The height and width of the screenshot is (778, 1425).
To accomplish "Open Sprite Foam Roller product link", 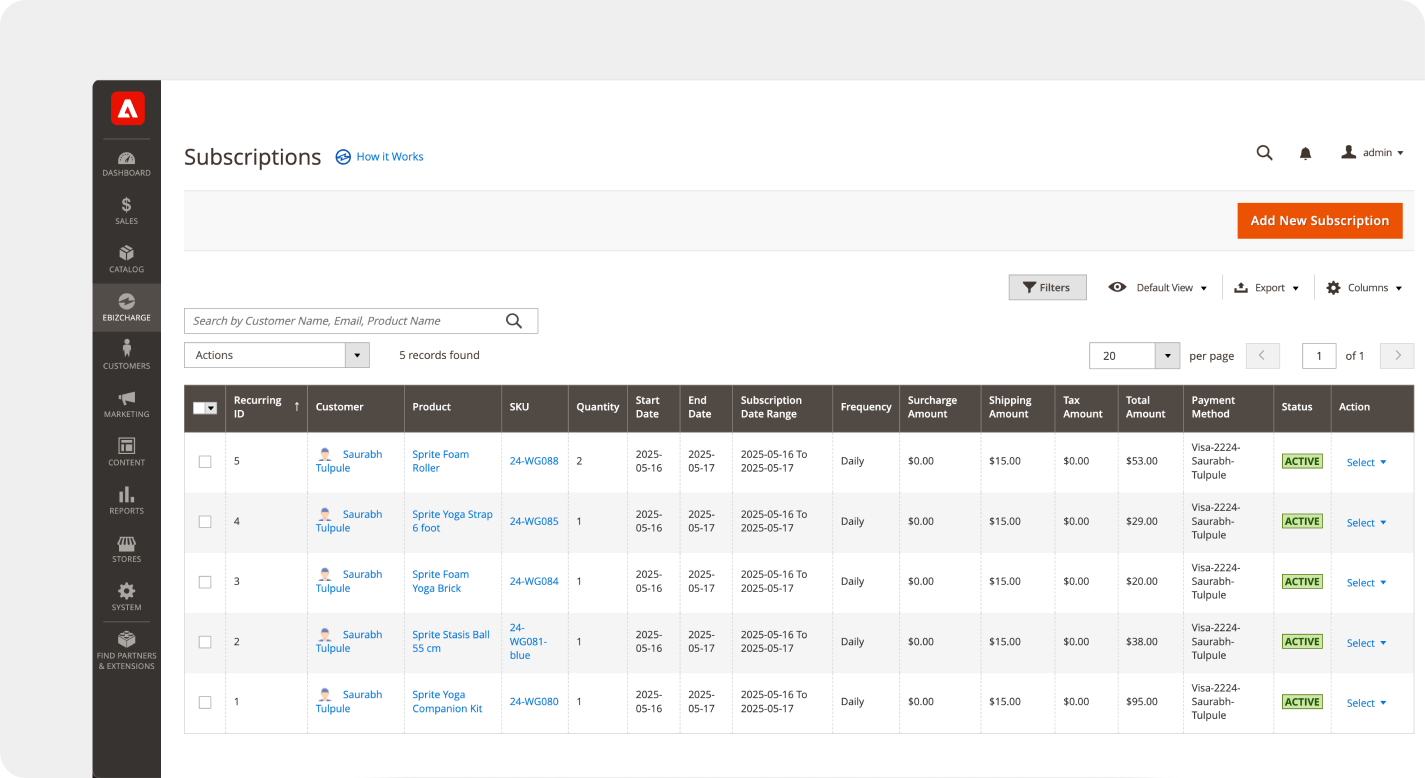I will (x=440, y=461).
